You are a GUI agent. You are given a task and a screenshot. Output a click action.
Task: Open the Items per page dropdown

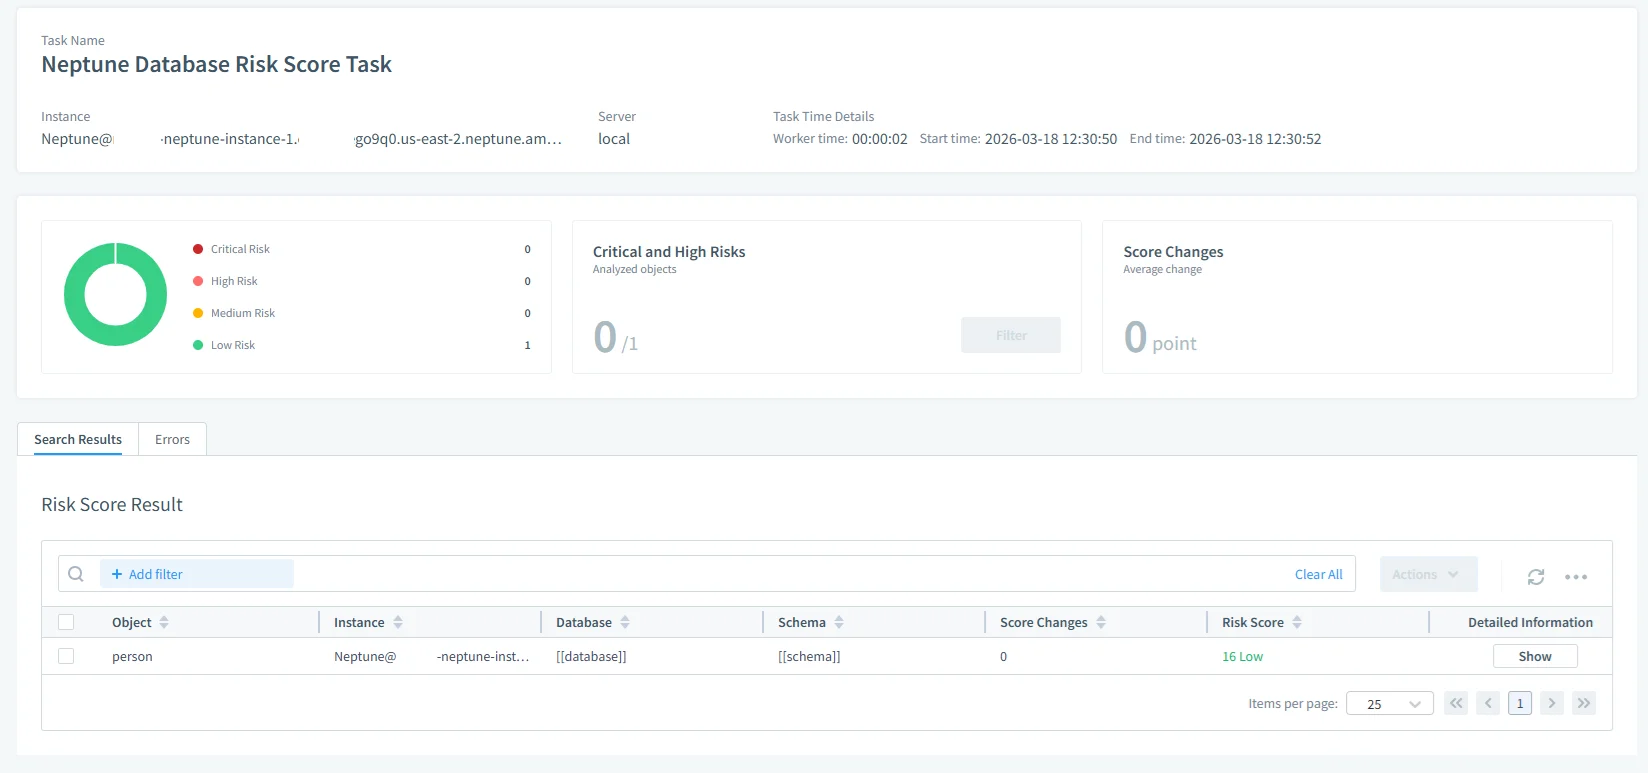pyautogui.click(x=1390, y=703)
